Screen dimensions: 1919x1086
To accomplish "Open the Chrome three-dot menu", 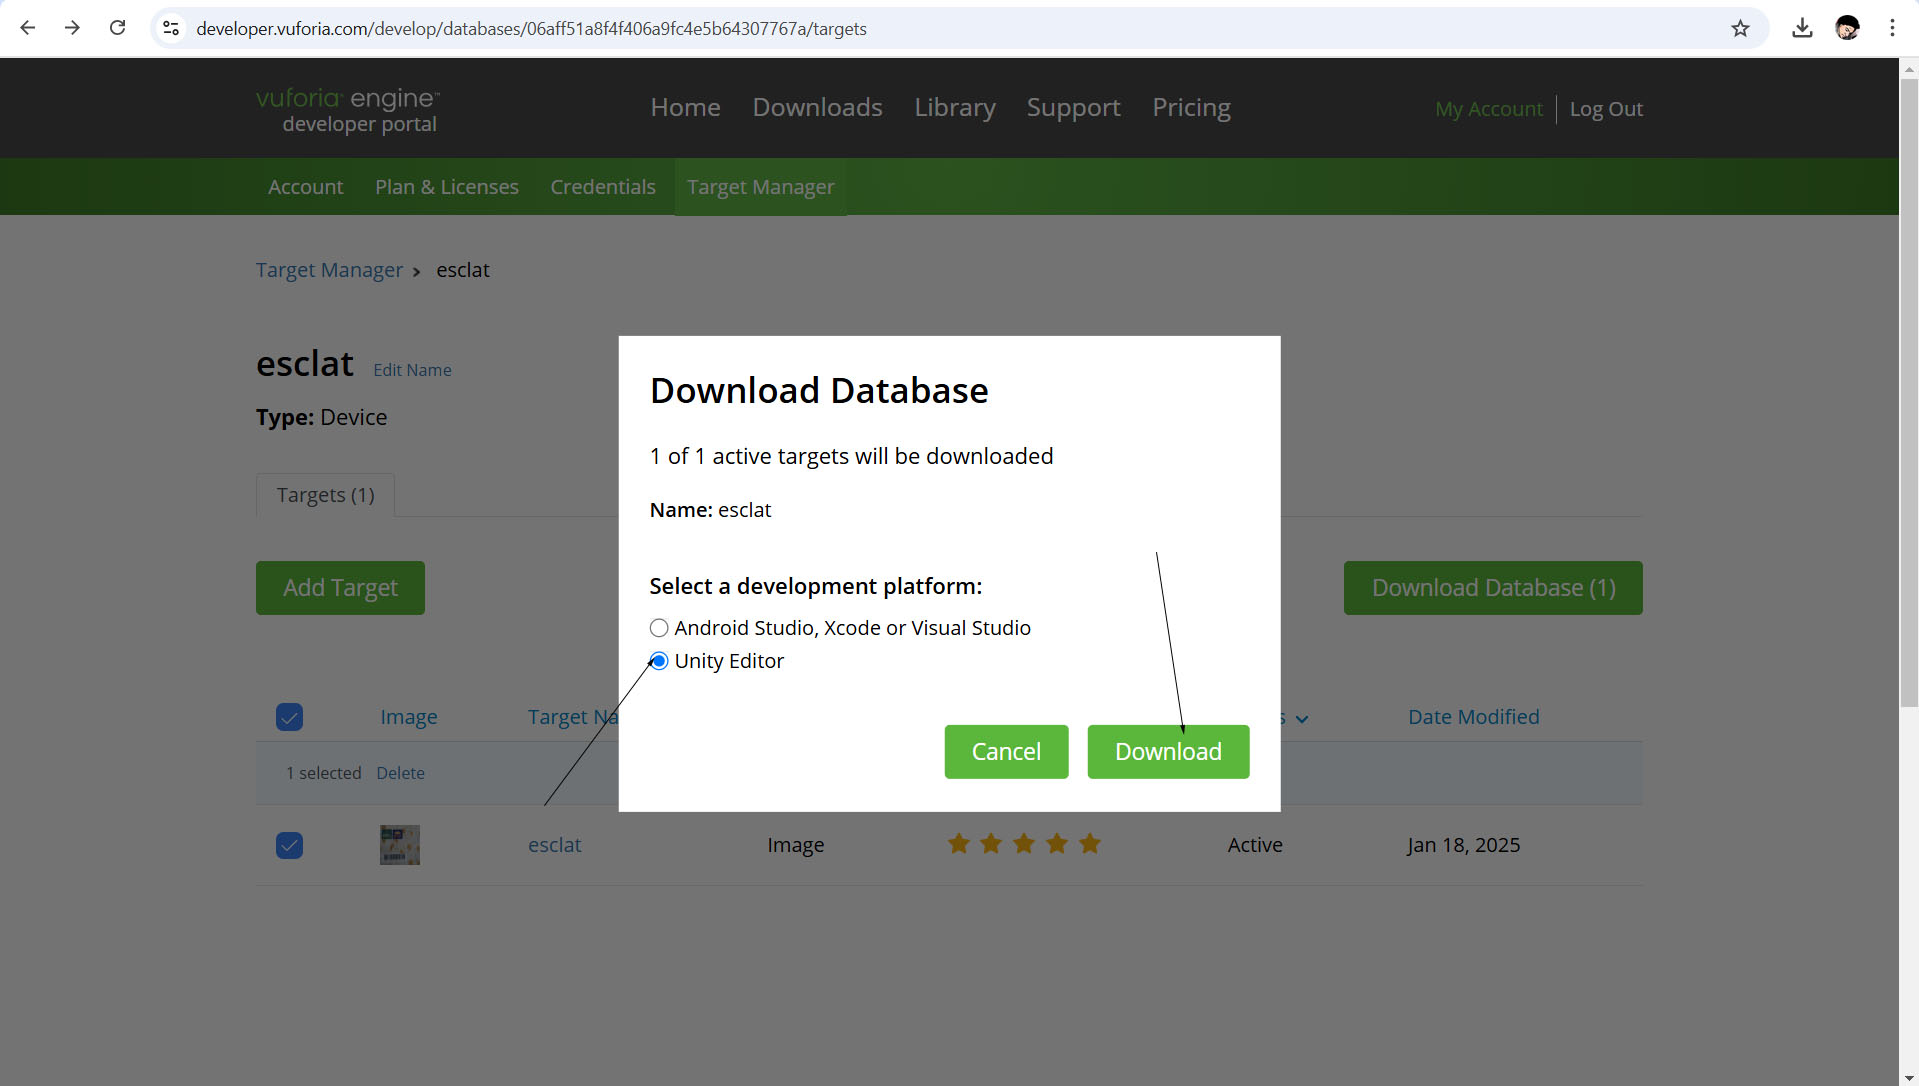I will tap(1892, 28).
